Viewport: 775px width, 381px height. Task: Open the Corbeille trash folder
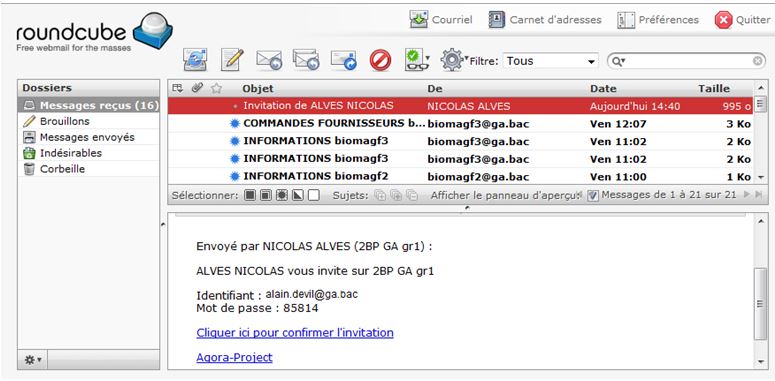pos(89,169)
